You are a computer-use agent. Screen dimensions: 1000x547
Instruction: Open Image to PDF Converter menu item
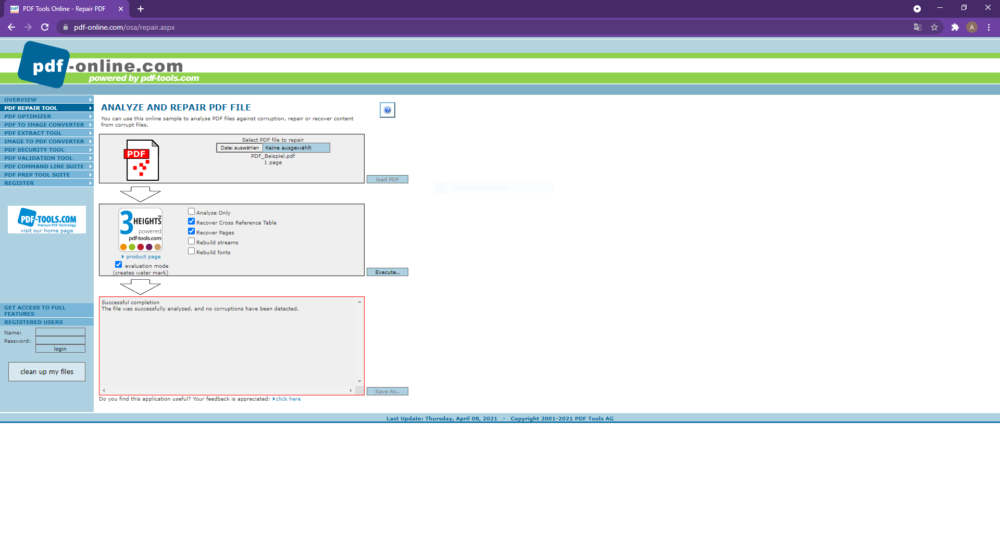point(47,141)
